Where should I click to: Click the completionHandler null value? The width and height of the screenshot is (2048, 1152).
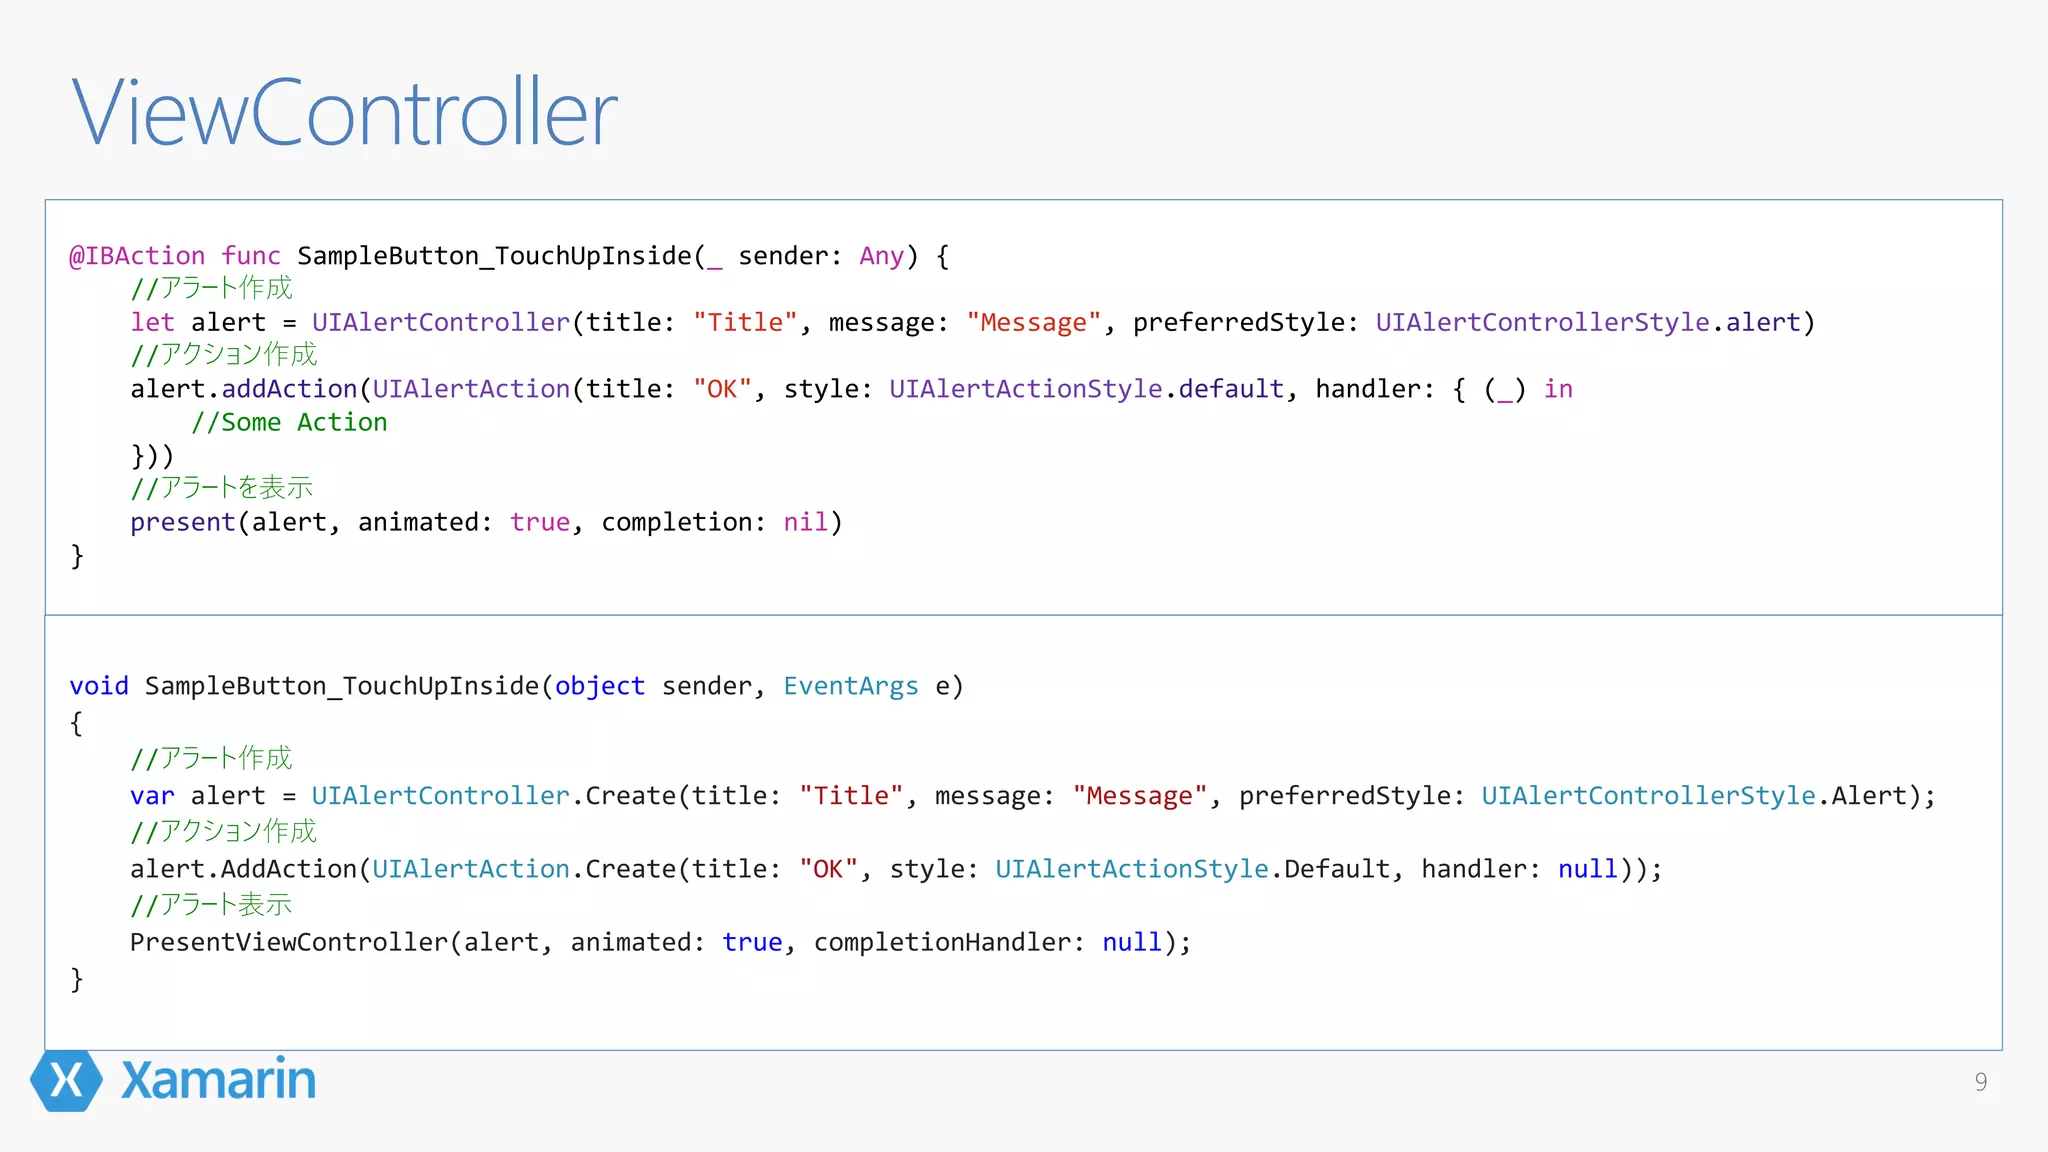pyautogui.click(x=1131, y=942)
